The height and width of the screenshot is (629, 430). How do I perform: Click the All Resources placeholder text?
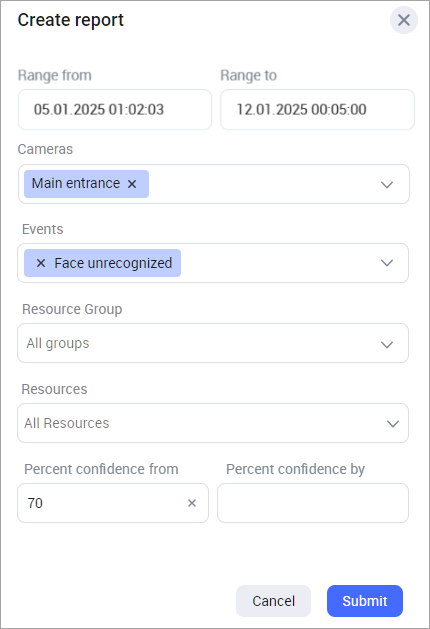[67, 423]
